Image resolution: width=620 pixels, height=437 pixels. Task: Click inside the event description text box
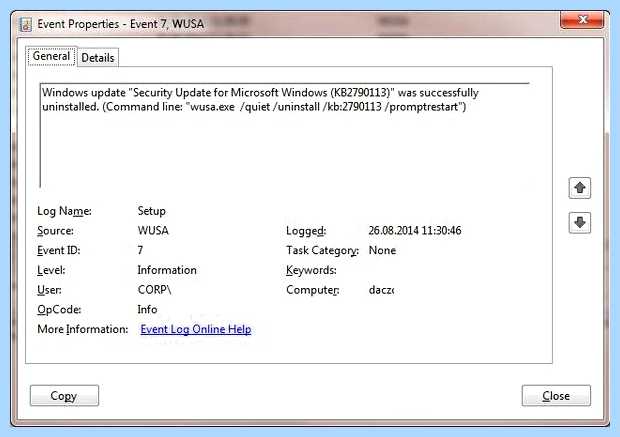(285, 135)
